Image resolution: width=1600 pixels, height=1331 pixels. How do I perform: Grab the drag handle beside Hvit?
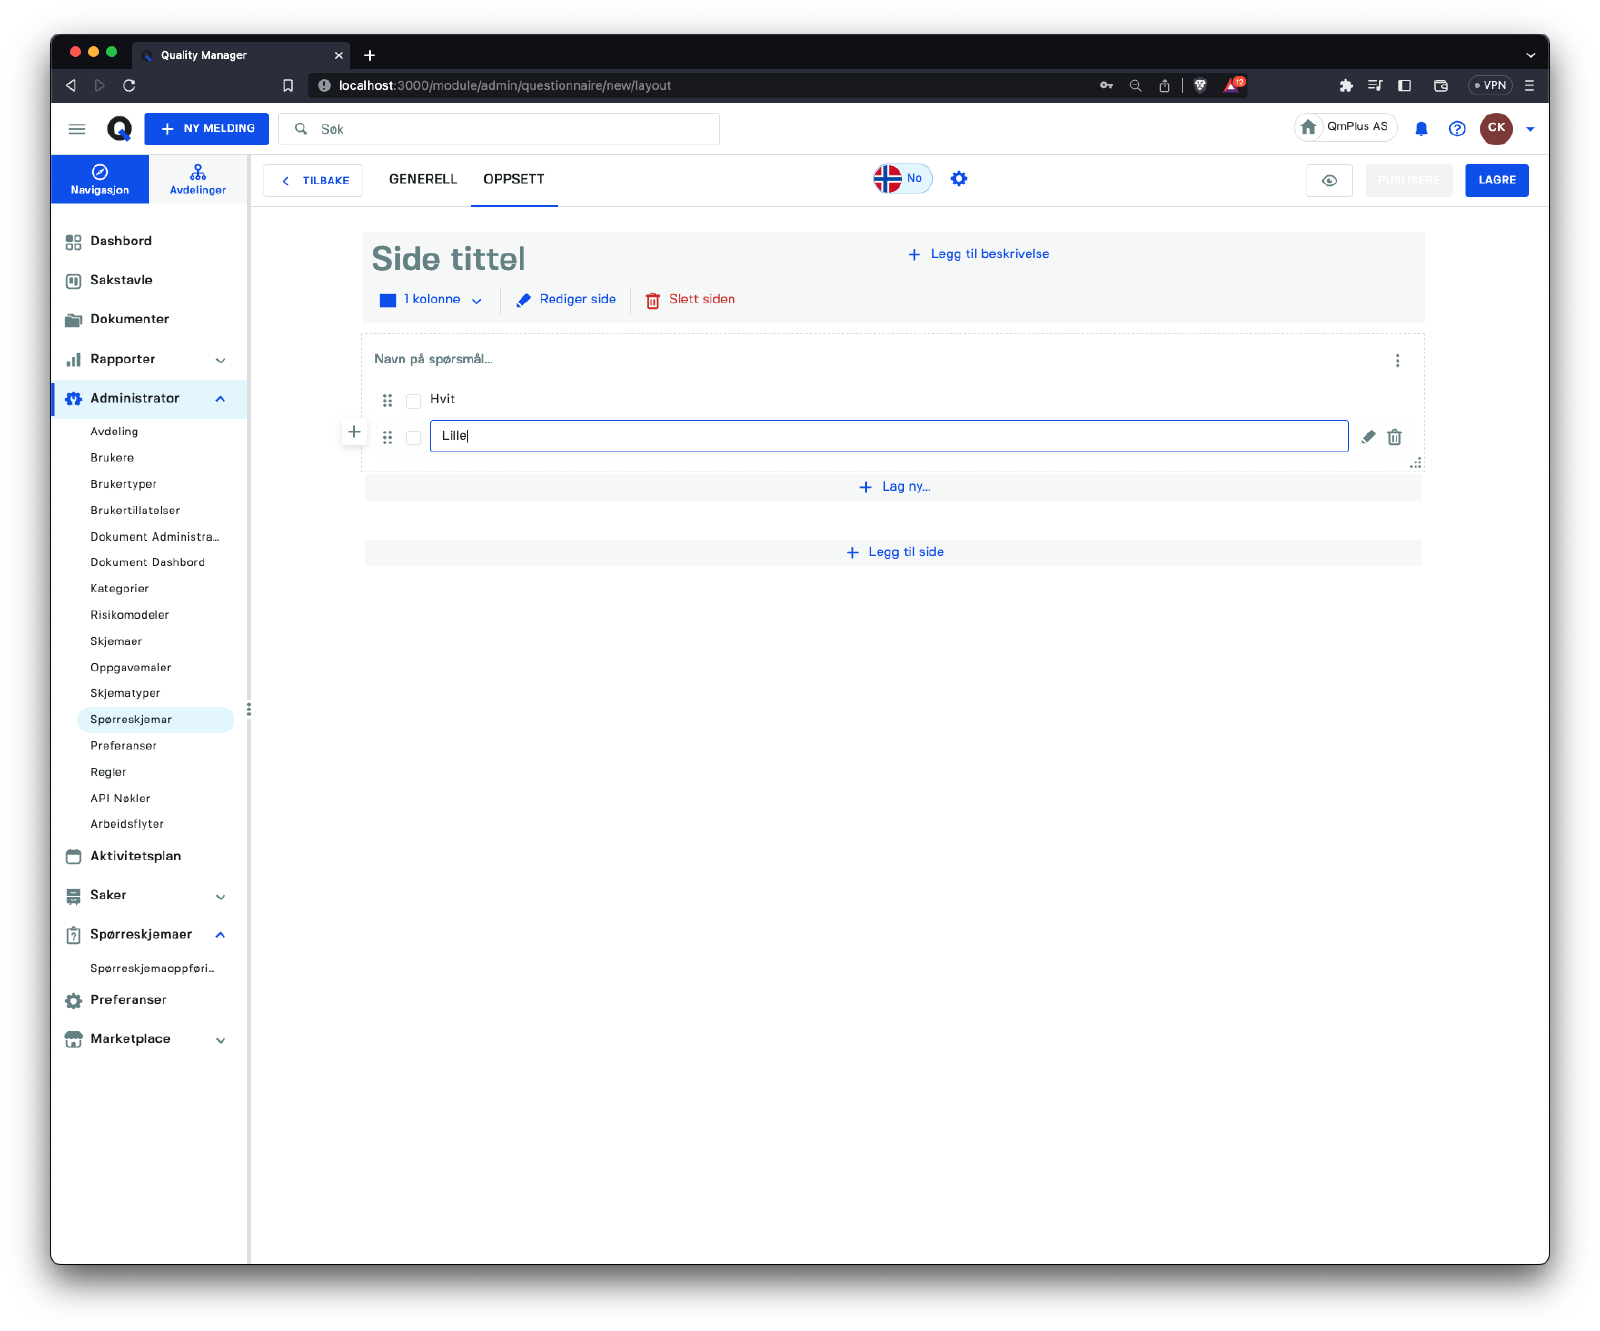pyautogui.click(x=387, y=400)
